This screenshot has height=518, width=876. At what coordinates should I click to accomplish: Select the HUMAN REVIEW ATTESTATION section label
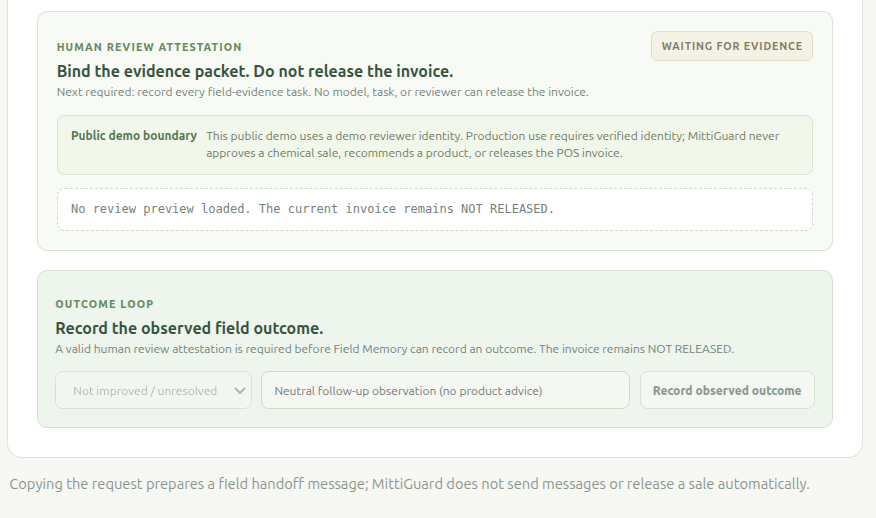coord(149,47)
